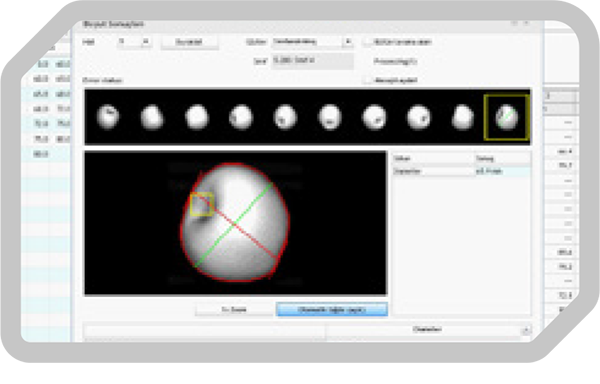Viewport: 600px width, 384px height.
Task: Toggle the checkbox right of the combo box
Action: click(368, 42)
